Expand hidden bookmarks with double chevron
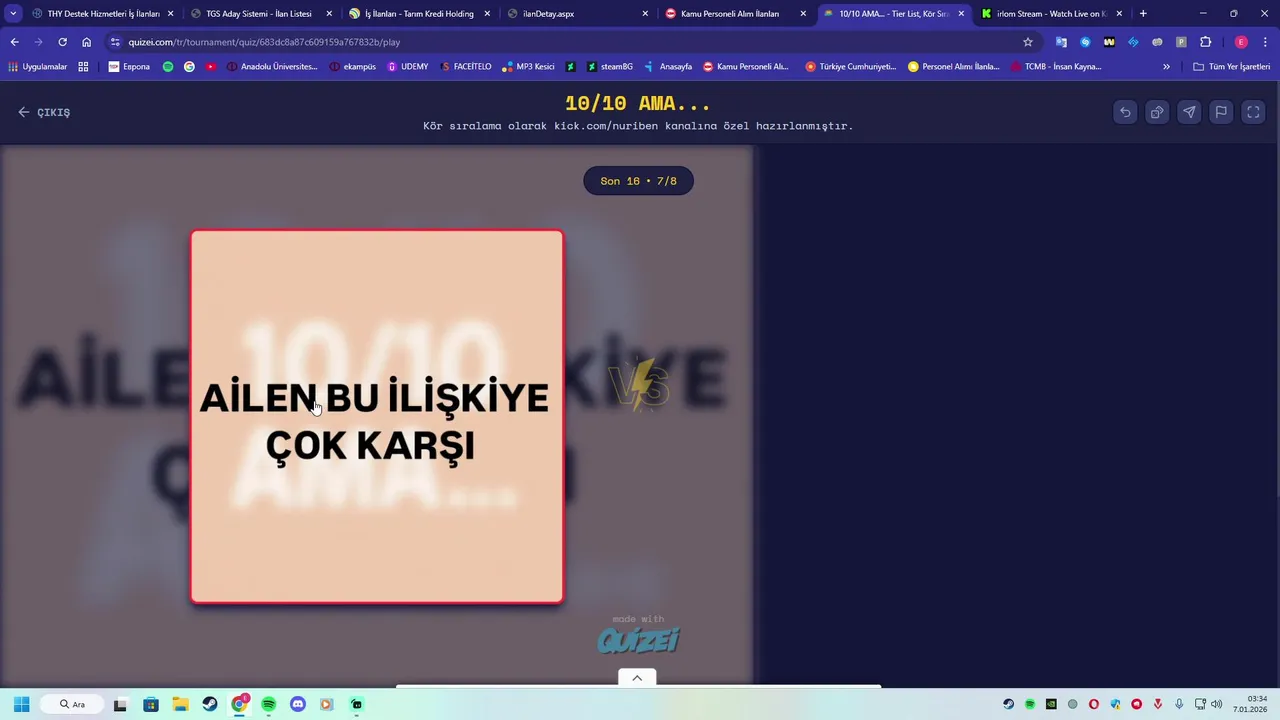The image size is (1280, 720). click(x=1166, y=67)
